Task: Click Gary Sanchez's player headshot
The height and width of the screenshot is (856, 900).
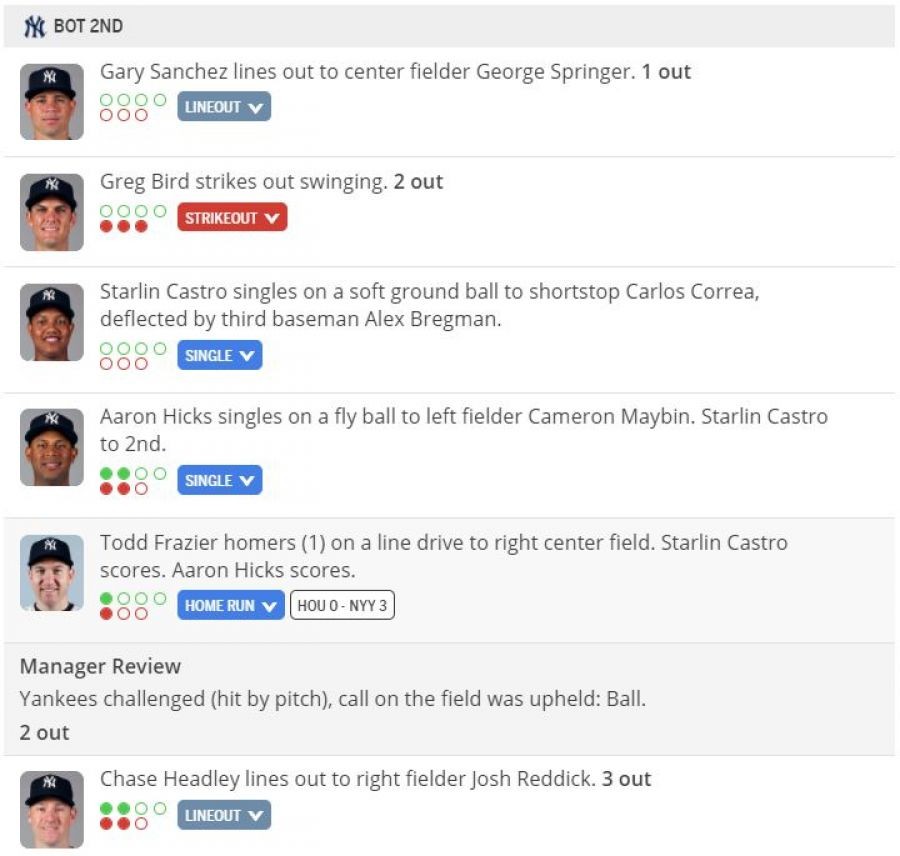Action: 52,102
